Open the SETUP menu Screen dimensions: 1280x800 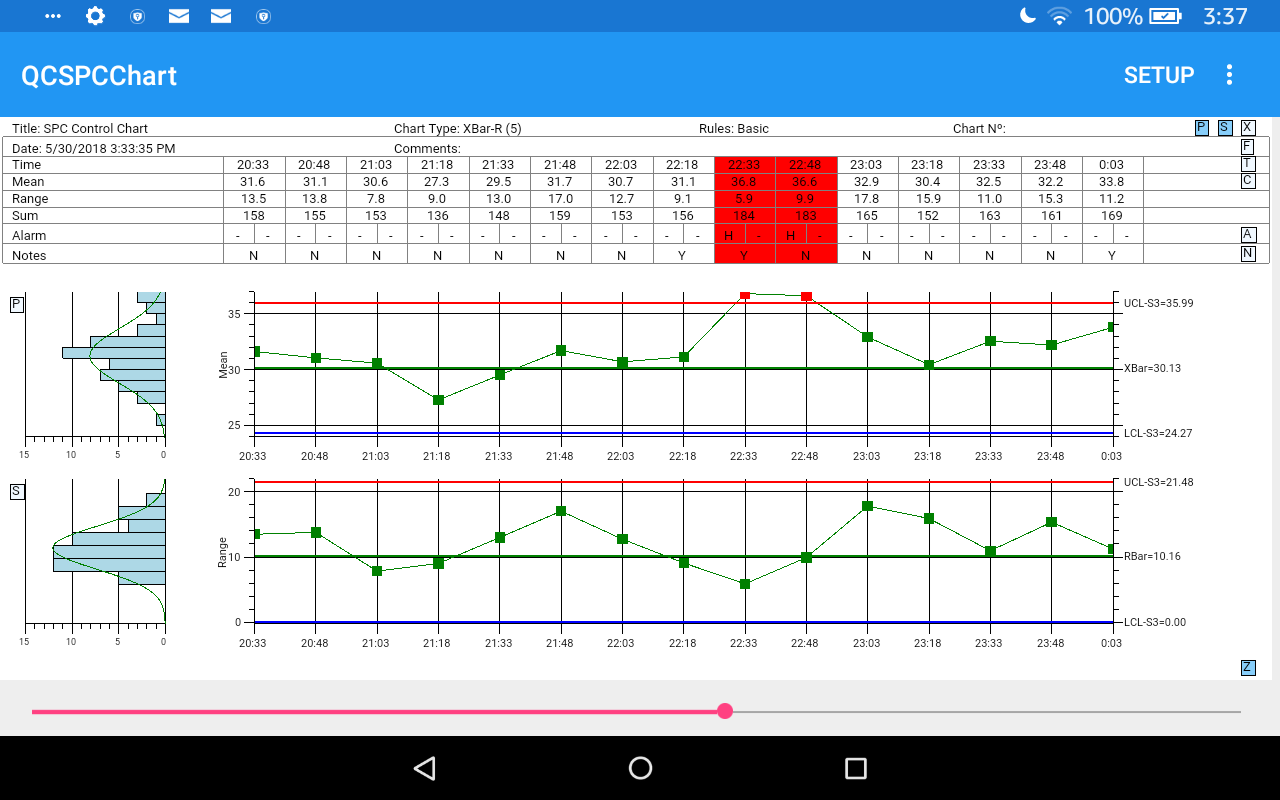(1159, 74)
